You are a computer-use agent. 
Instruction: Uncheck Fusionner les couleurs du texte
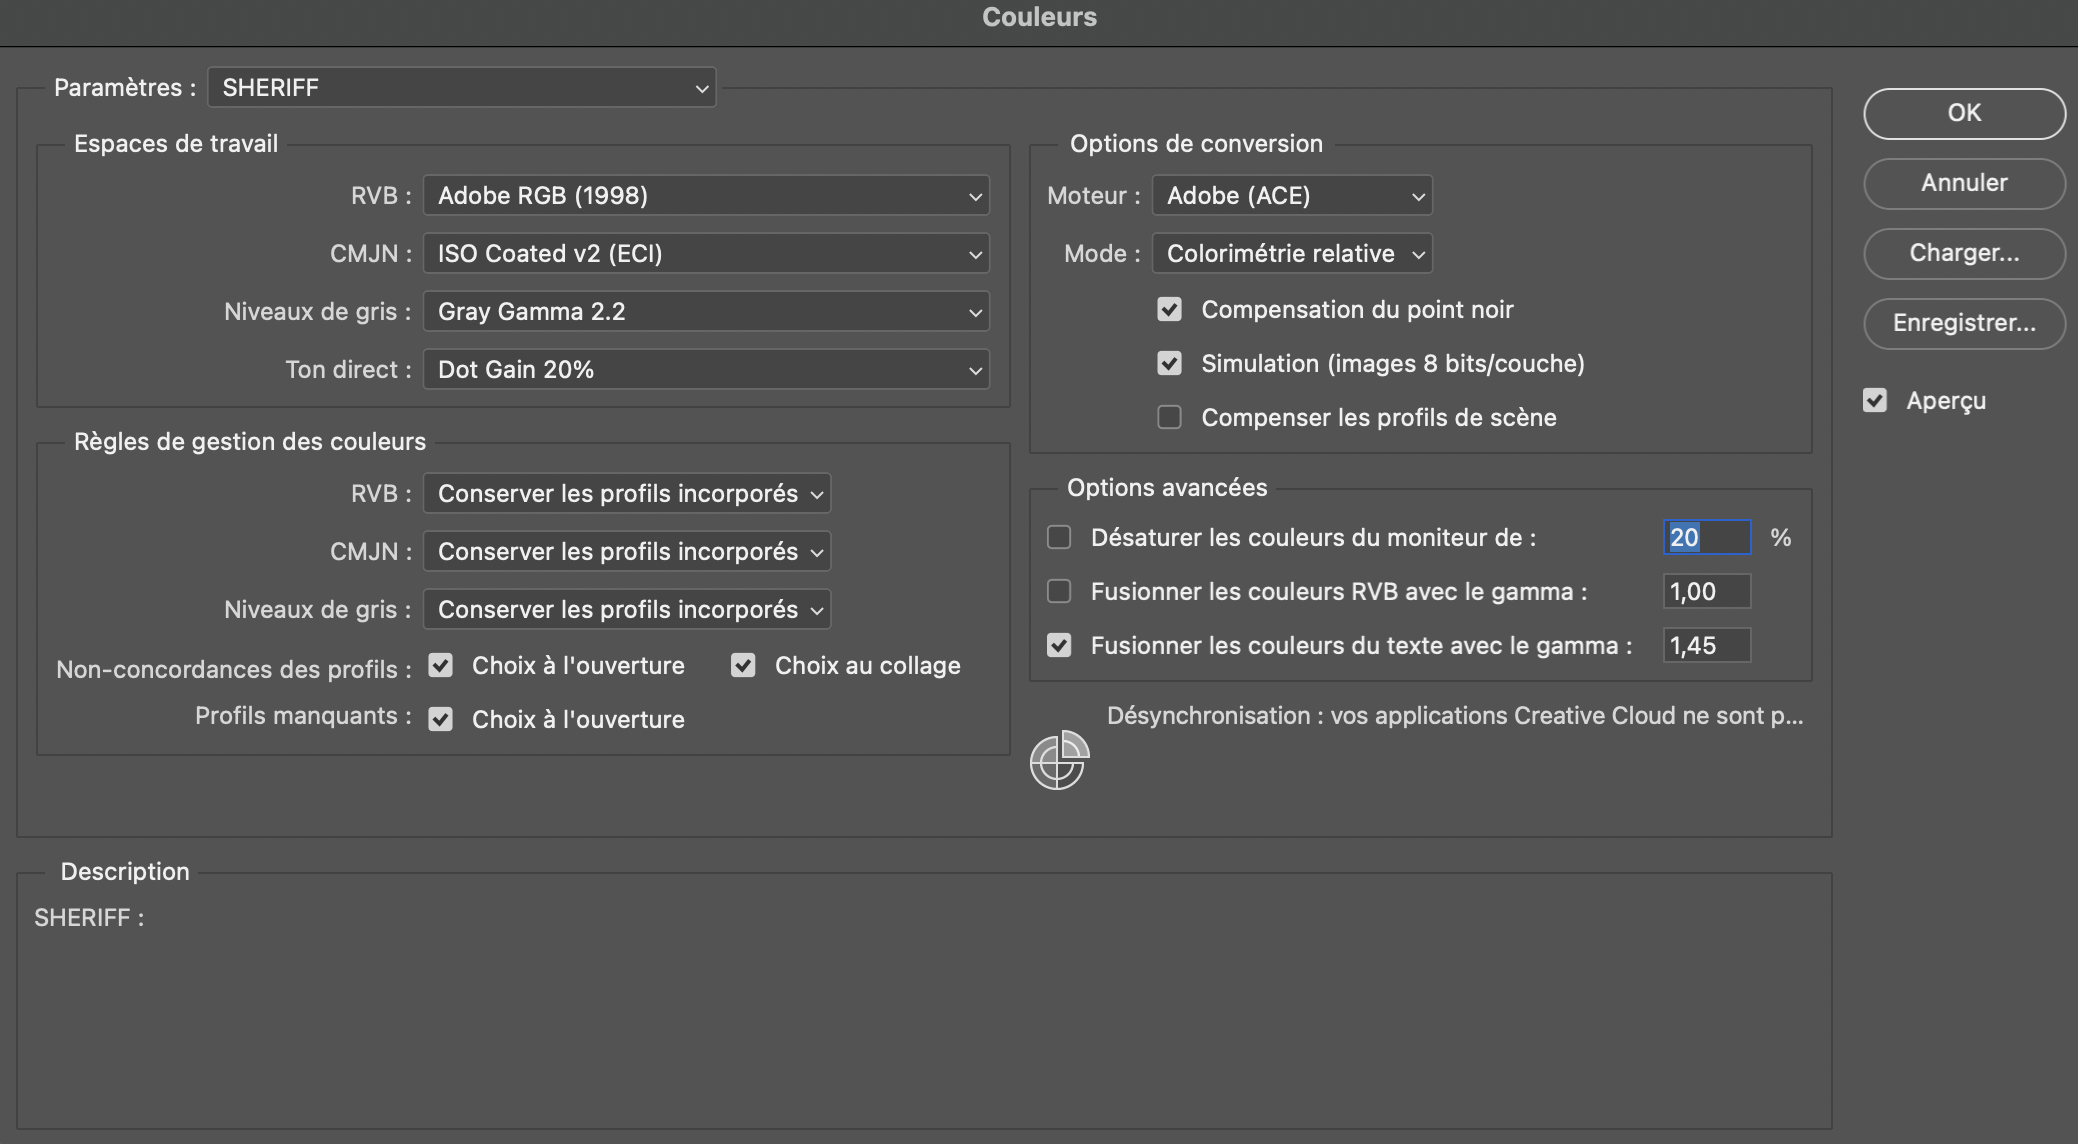1059,645
